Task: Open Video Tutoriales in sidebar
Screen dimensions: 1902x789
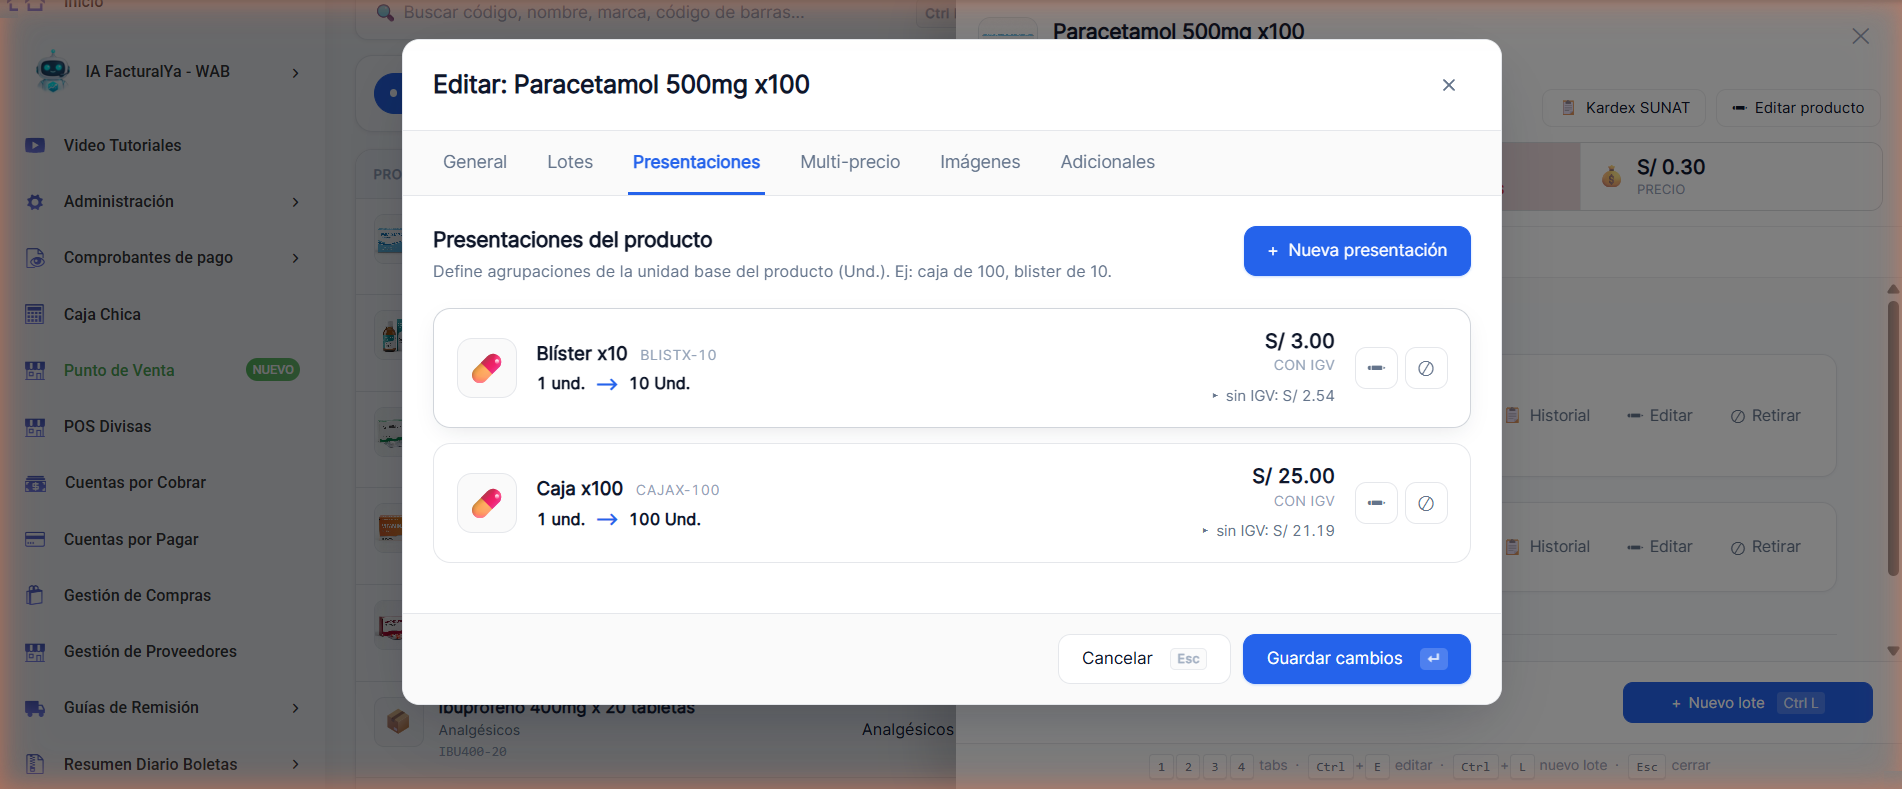Action: [122, 145]
